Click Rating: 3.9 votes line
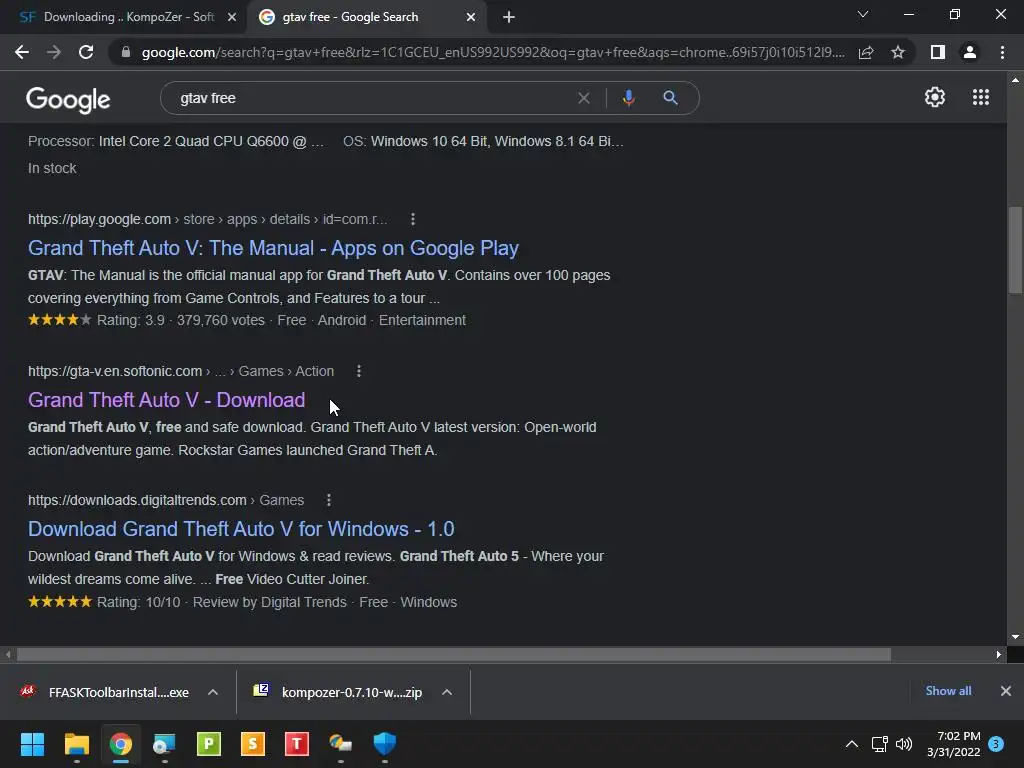The height and width of the screenshot is (768, 1024). tap(247, 320)
